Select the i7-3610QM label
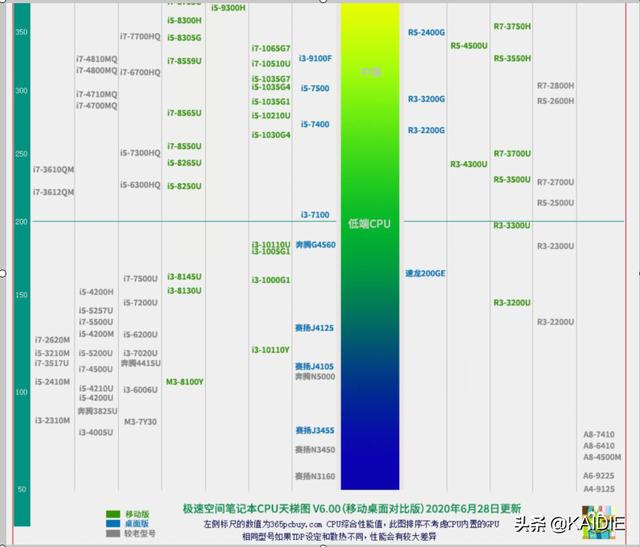The height and width of the screenshot is (547, 640). pyautogui.click(x=53, y=169)
